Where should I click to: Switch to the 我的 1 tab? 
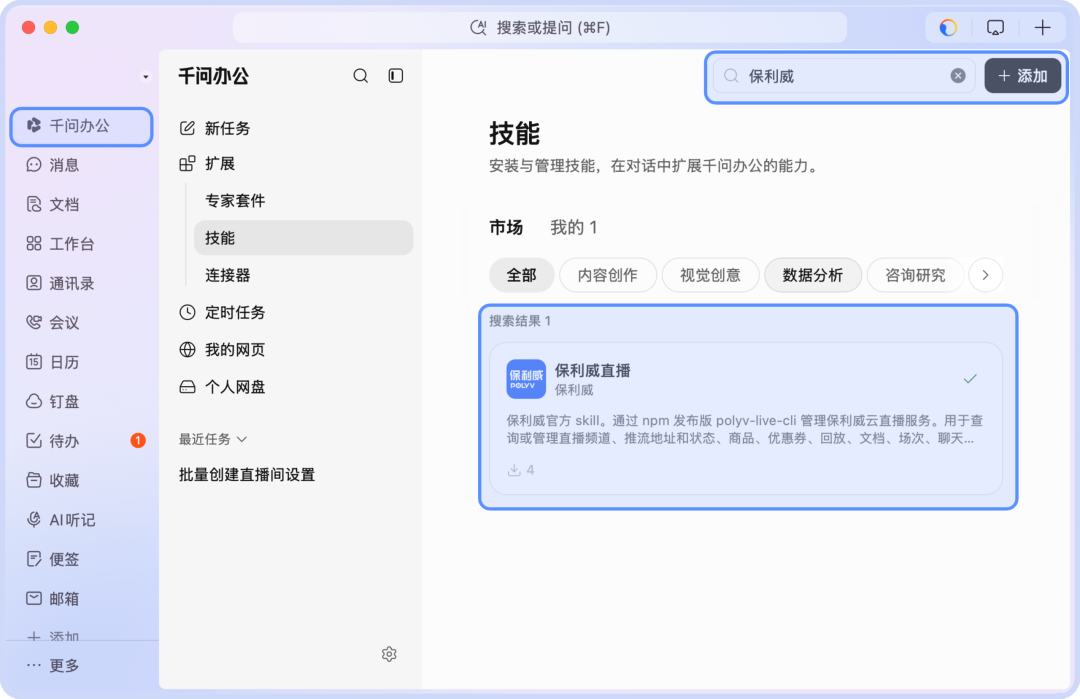(574, 228)
